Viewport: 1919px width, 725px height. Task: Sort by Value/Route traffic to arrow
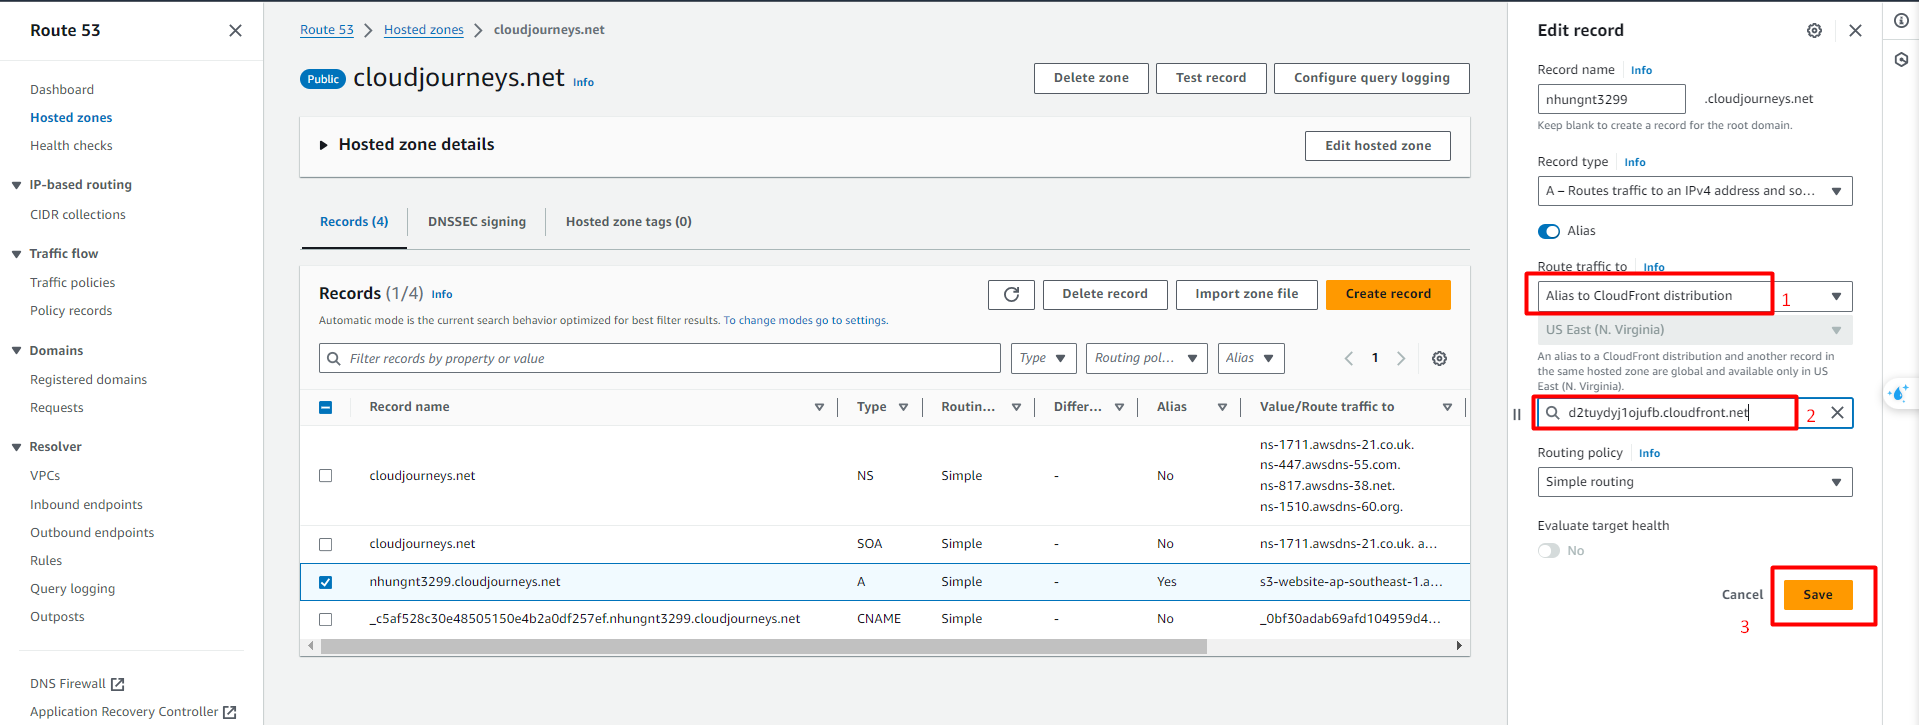(x=1447, y=407)
